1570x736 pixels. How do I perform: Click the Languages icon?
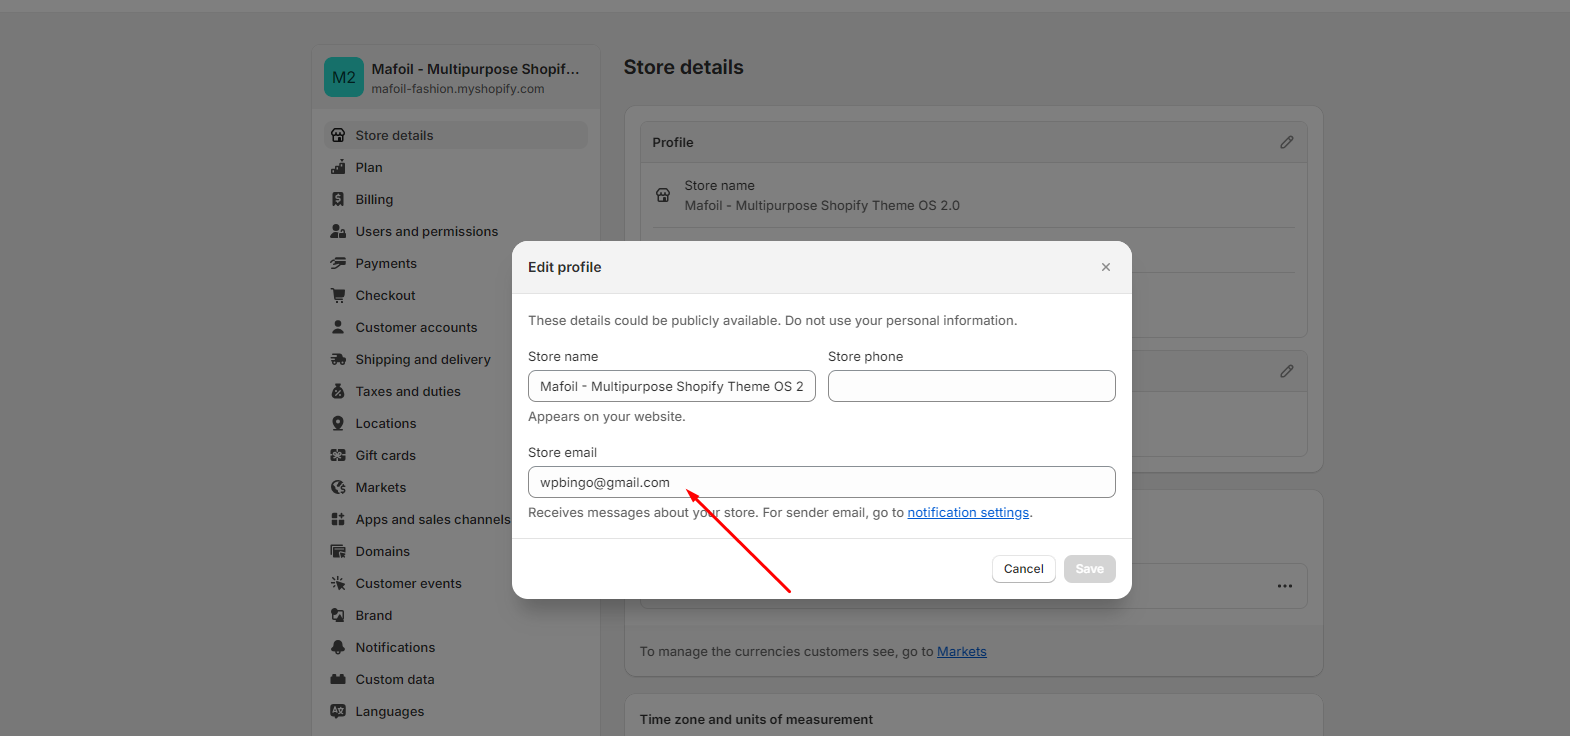click(x=338, y=711)
